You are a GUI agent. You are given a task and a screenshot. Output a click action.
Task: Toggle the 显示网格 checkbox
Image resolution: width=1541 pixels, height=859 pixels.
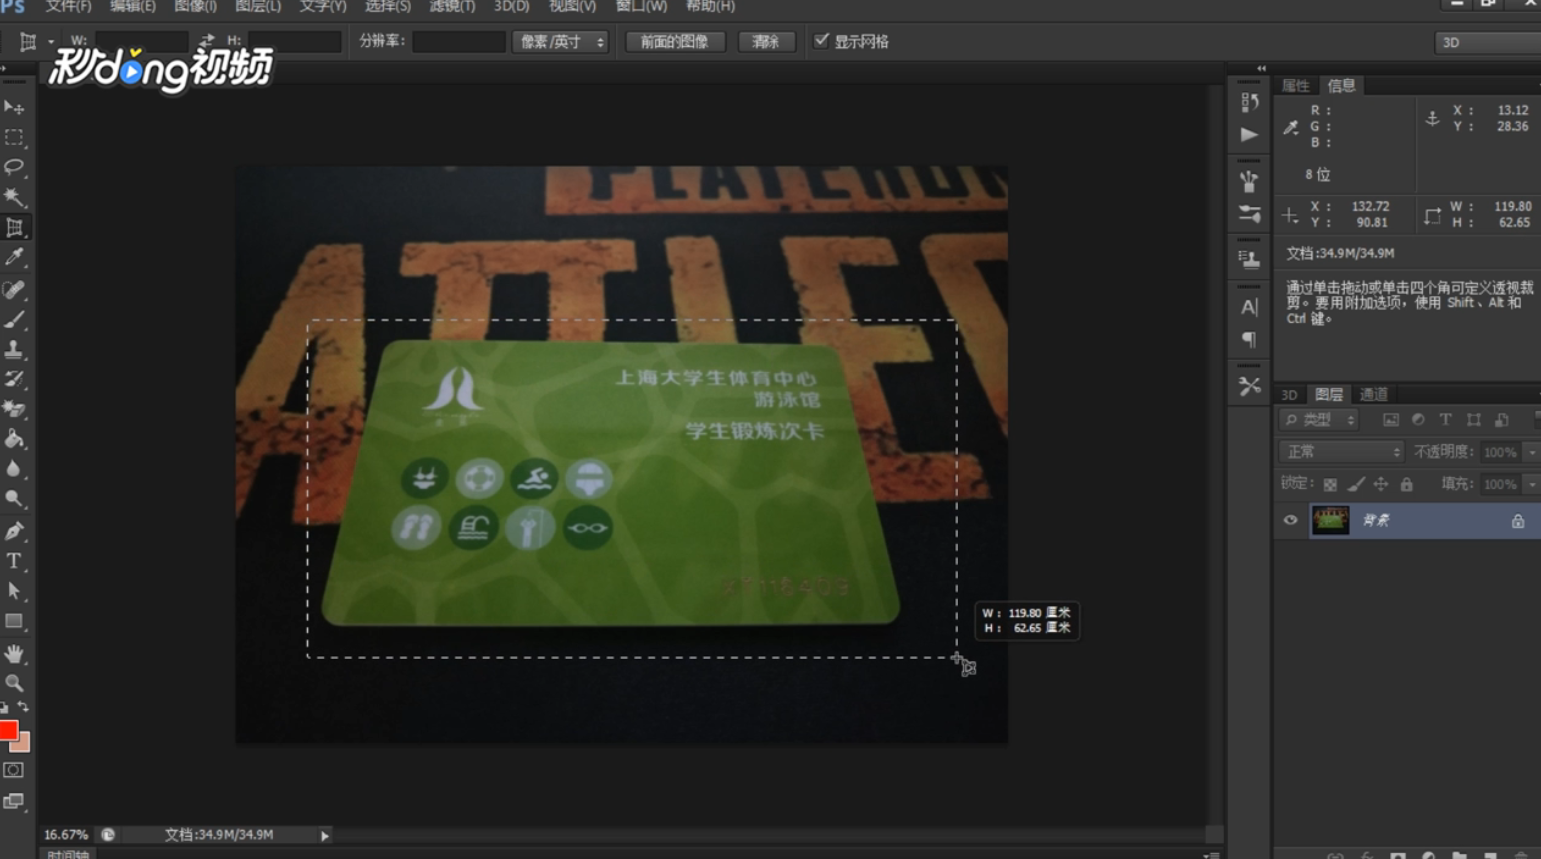point(821,40)
